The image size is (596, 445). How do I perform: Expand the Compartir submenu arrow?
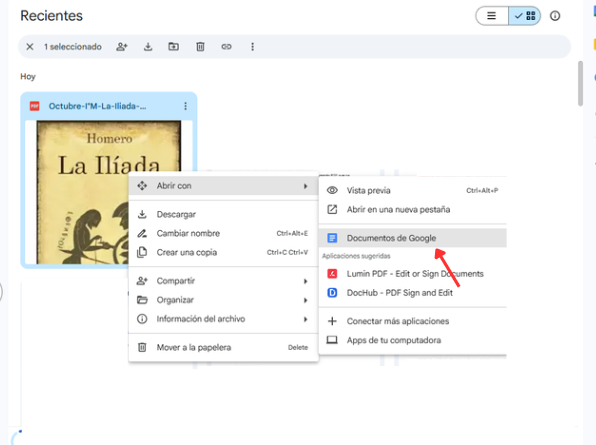305,281
